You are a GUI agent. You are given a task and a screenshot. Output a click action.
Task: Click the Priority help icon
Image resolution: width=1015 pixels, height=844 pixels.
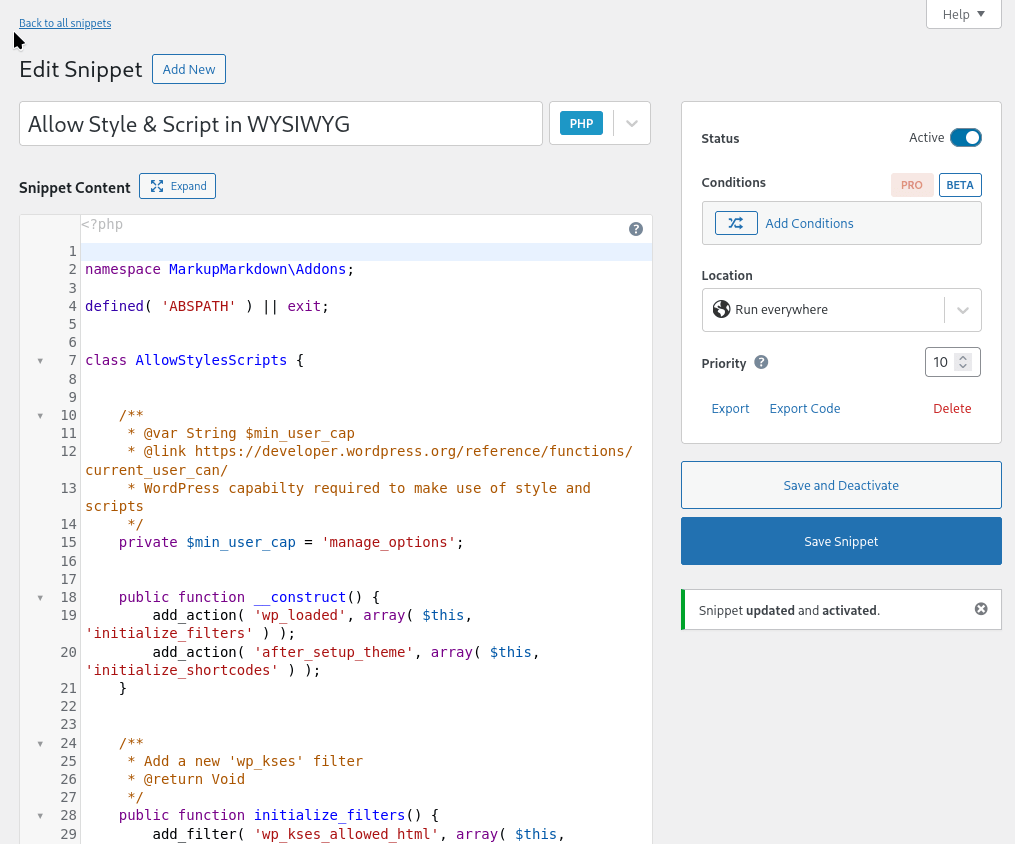click(x=761, y=363)
